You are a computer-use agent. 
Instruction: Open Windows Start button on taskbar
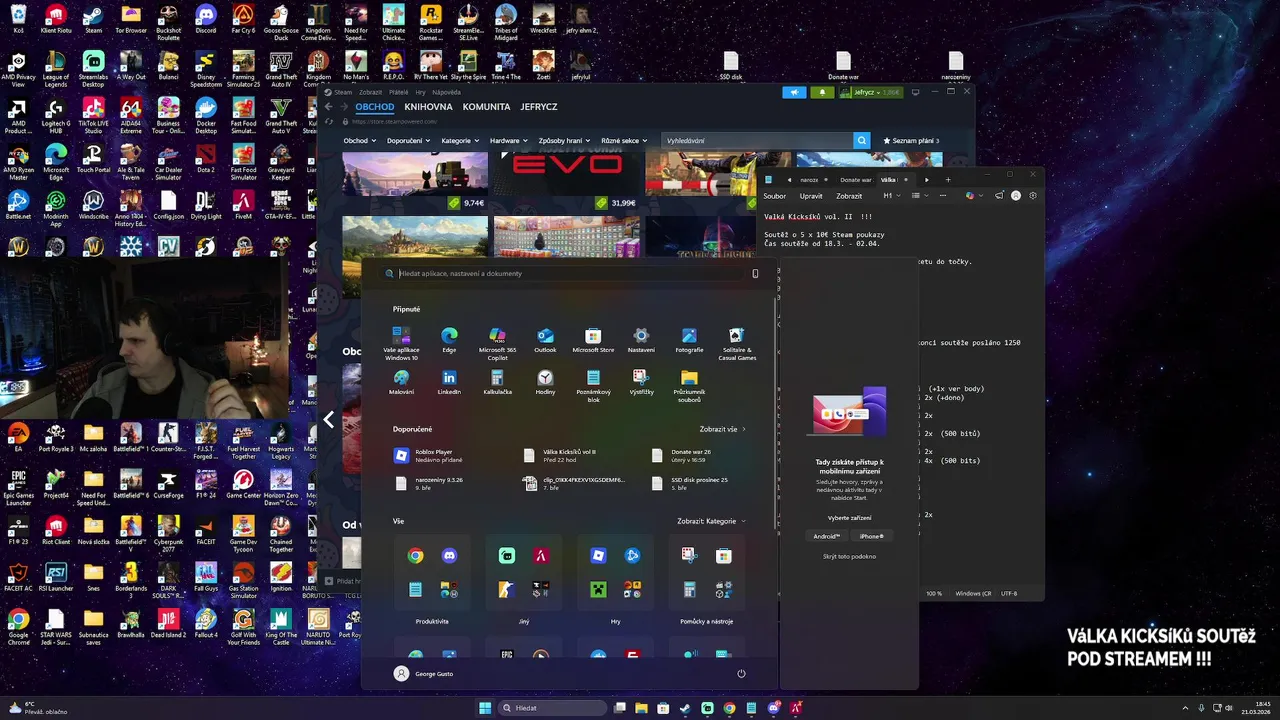pos(485,708)
